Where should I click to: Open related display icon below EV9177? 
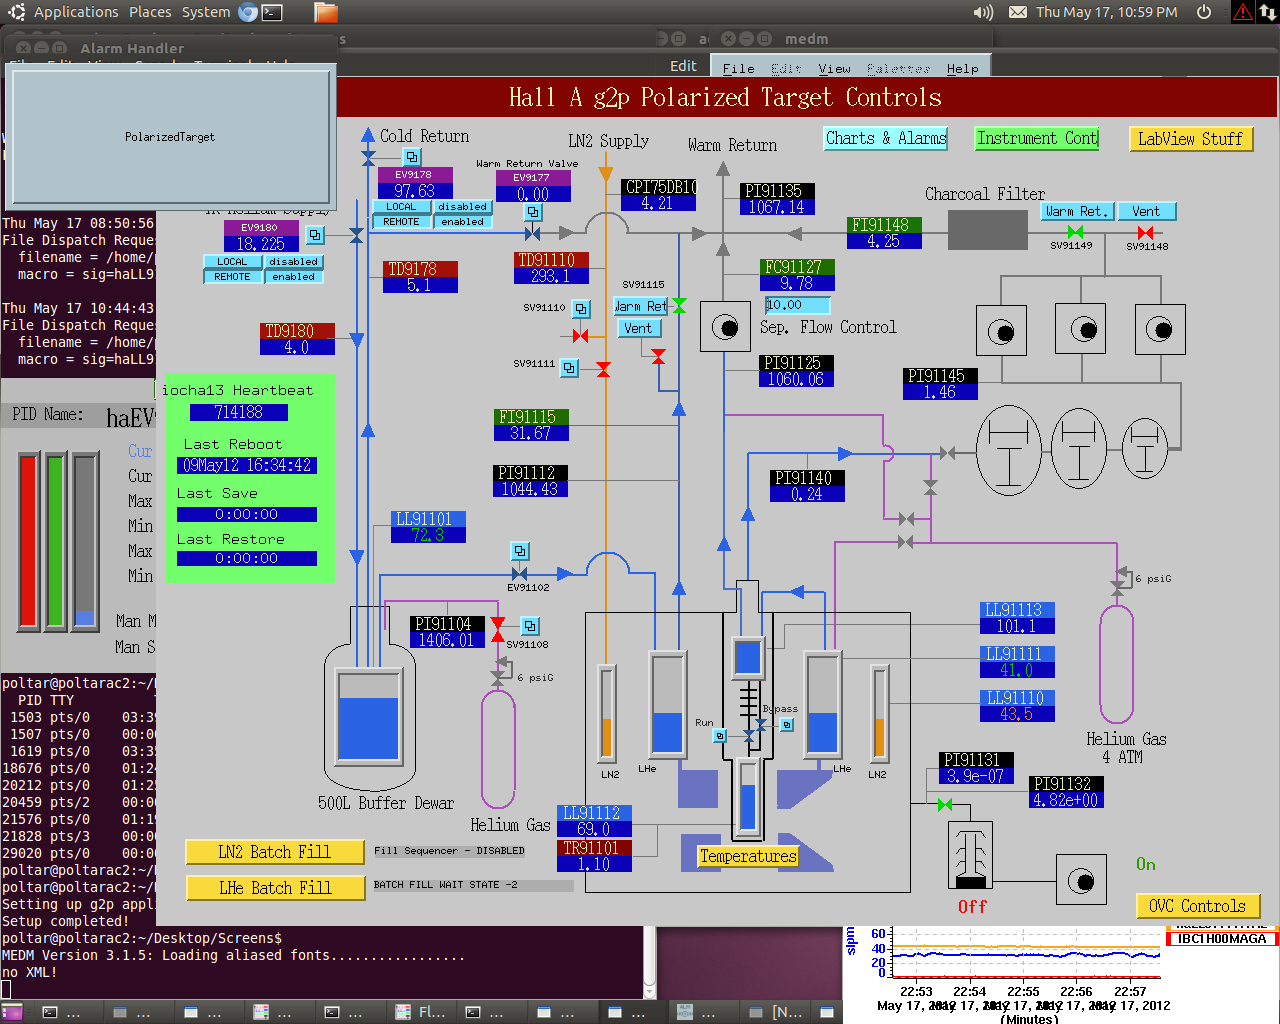click(533, 212)
